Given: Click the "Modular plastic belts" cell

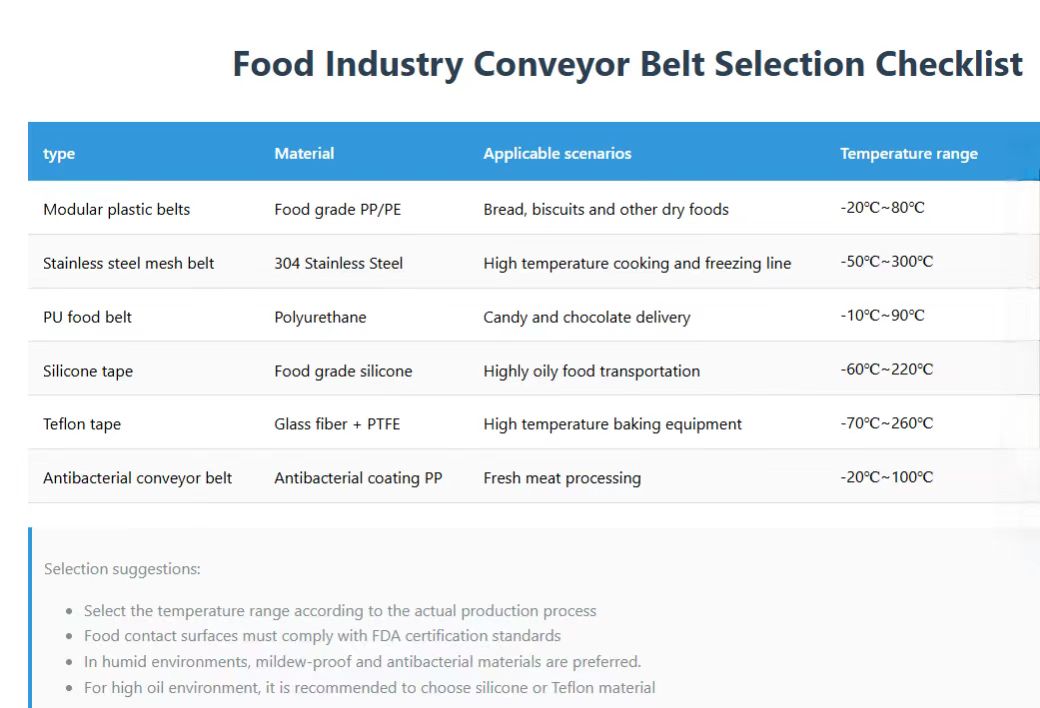Looking at the screenshot, I should pyautogui.click(x=116, y=209).
